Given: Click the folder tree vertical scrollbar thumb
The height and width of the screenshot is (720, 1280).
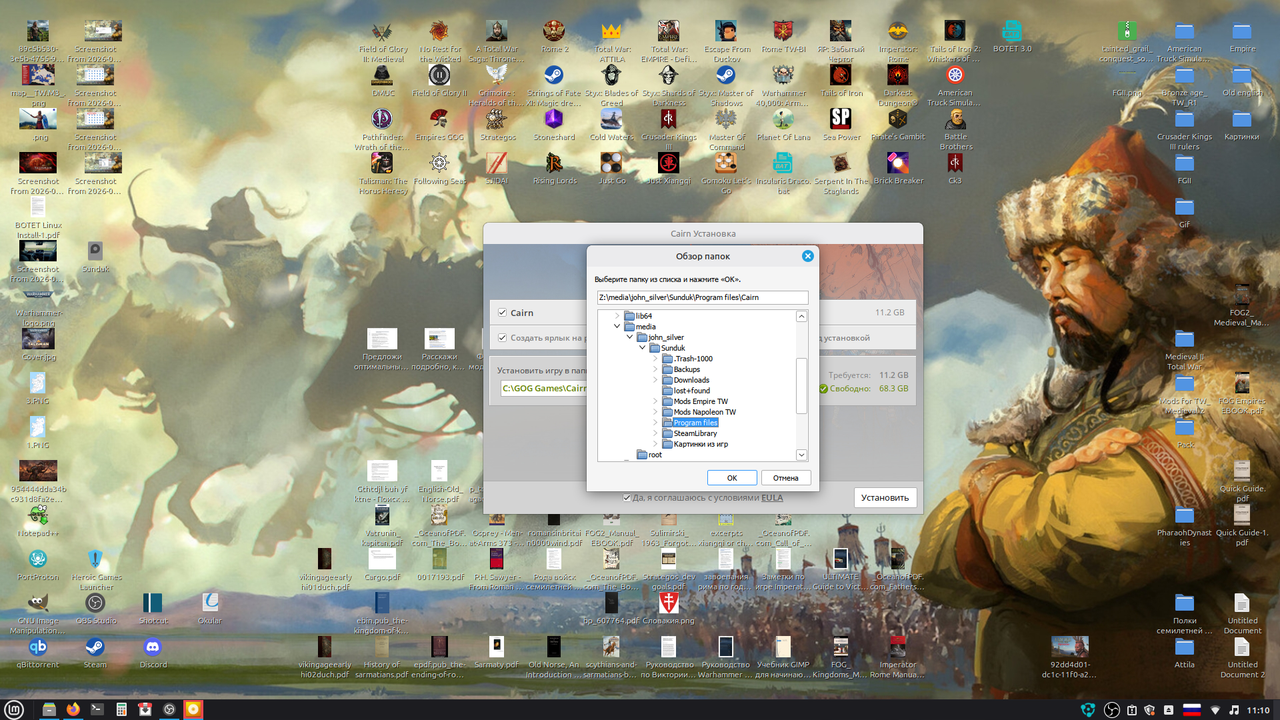Looking at the screenshot, I should pyautogui.click(x=802, y=386).
